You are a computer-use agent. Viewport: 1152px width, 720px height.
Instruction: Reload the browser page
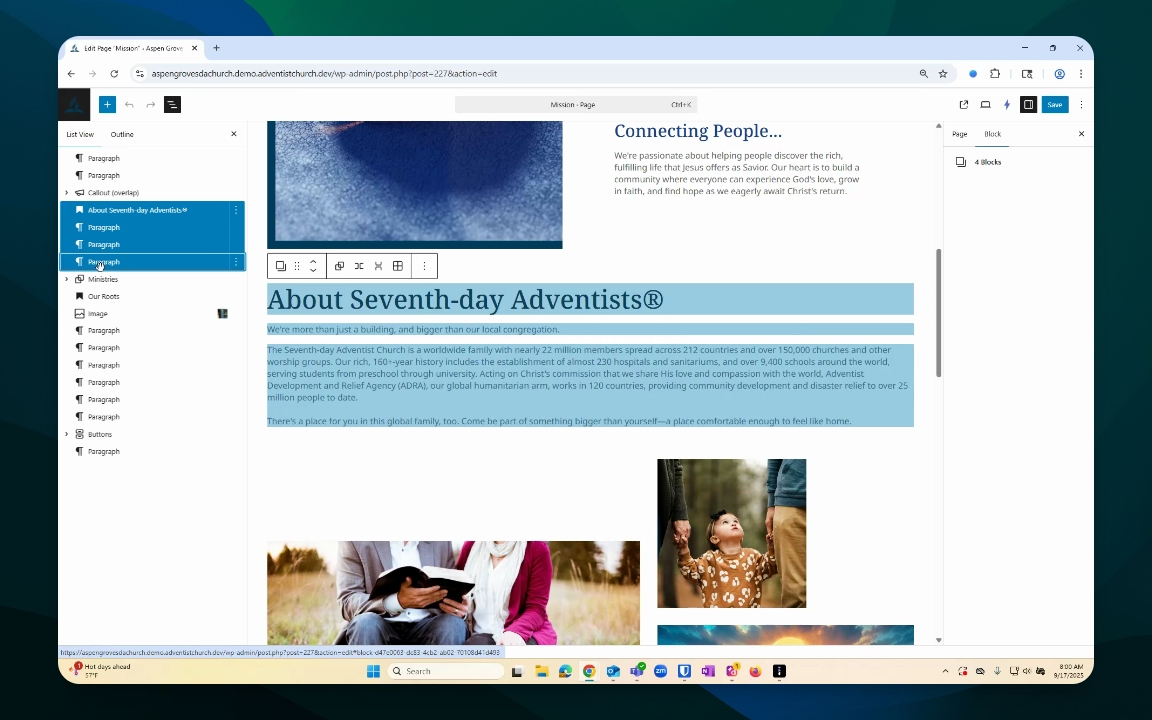pyautogui.click(x=114, y=73)
